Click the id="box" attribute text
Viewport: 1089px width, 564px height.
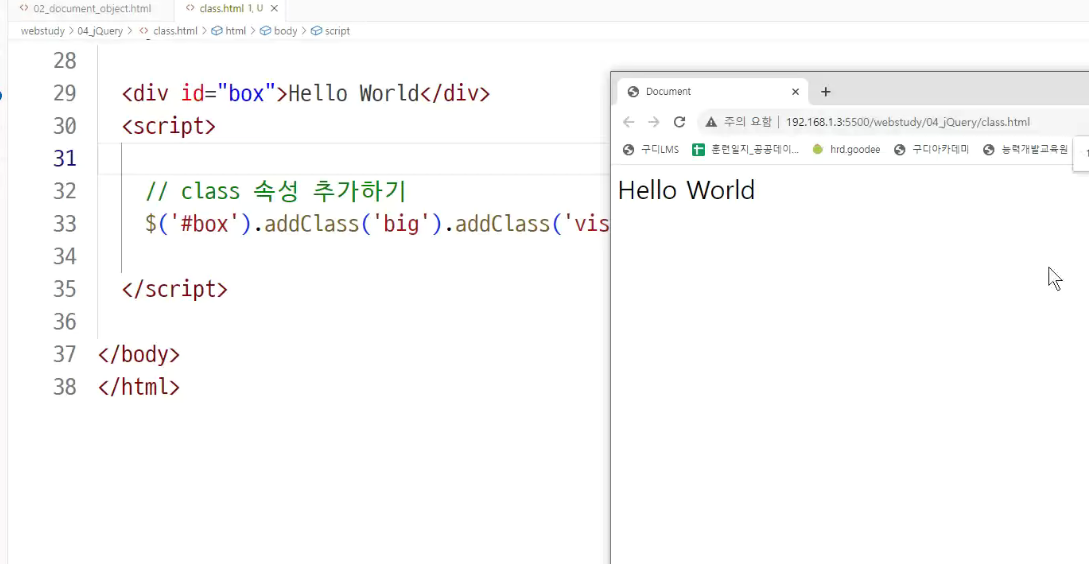click(228, 93)
